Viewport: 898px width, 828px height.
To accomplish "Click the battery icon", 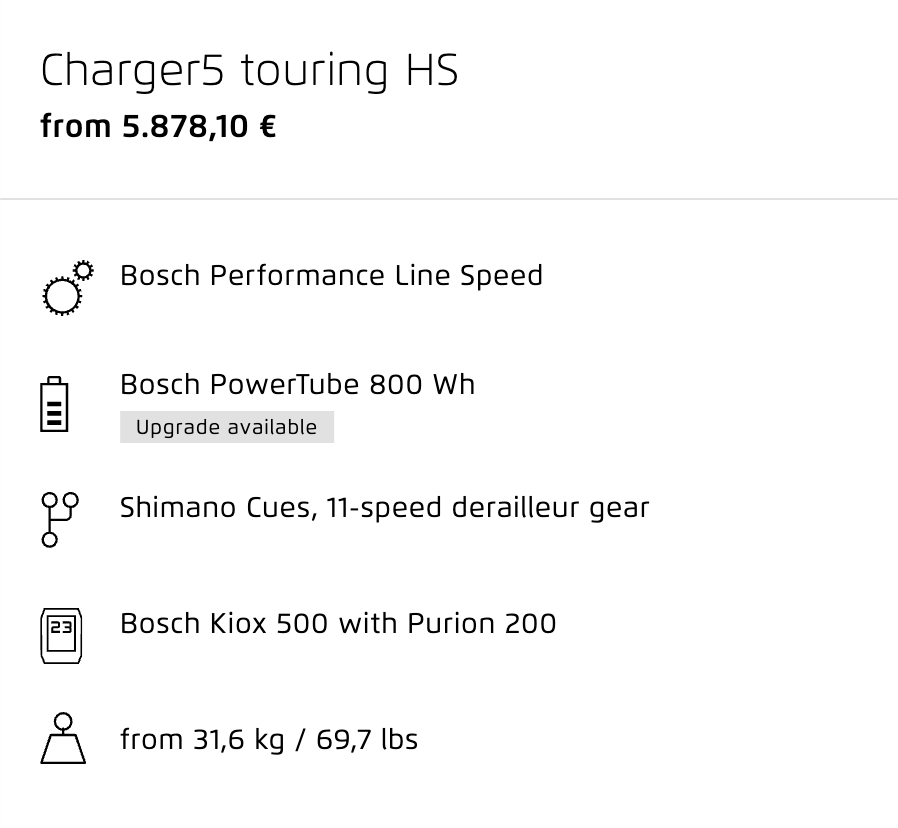I will pyautogui.click(x=54, y=404).
